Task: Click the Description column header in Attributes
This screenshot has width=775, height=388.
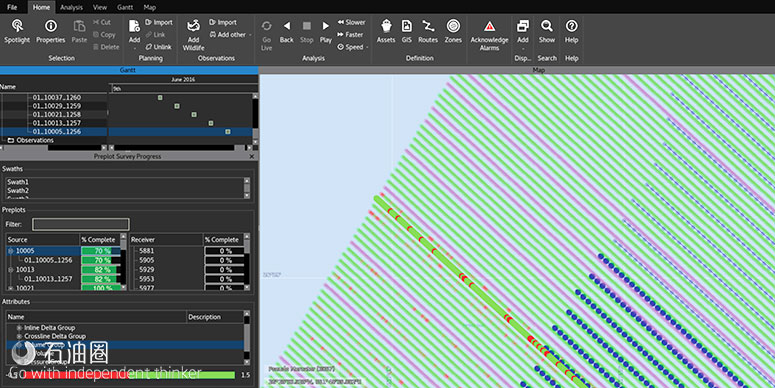Action: point(215,317)
